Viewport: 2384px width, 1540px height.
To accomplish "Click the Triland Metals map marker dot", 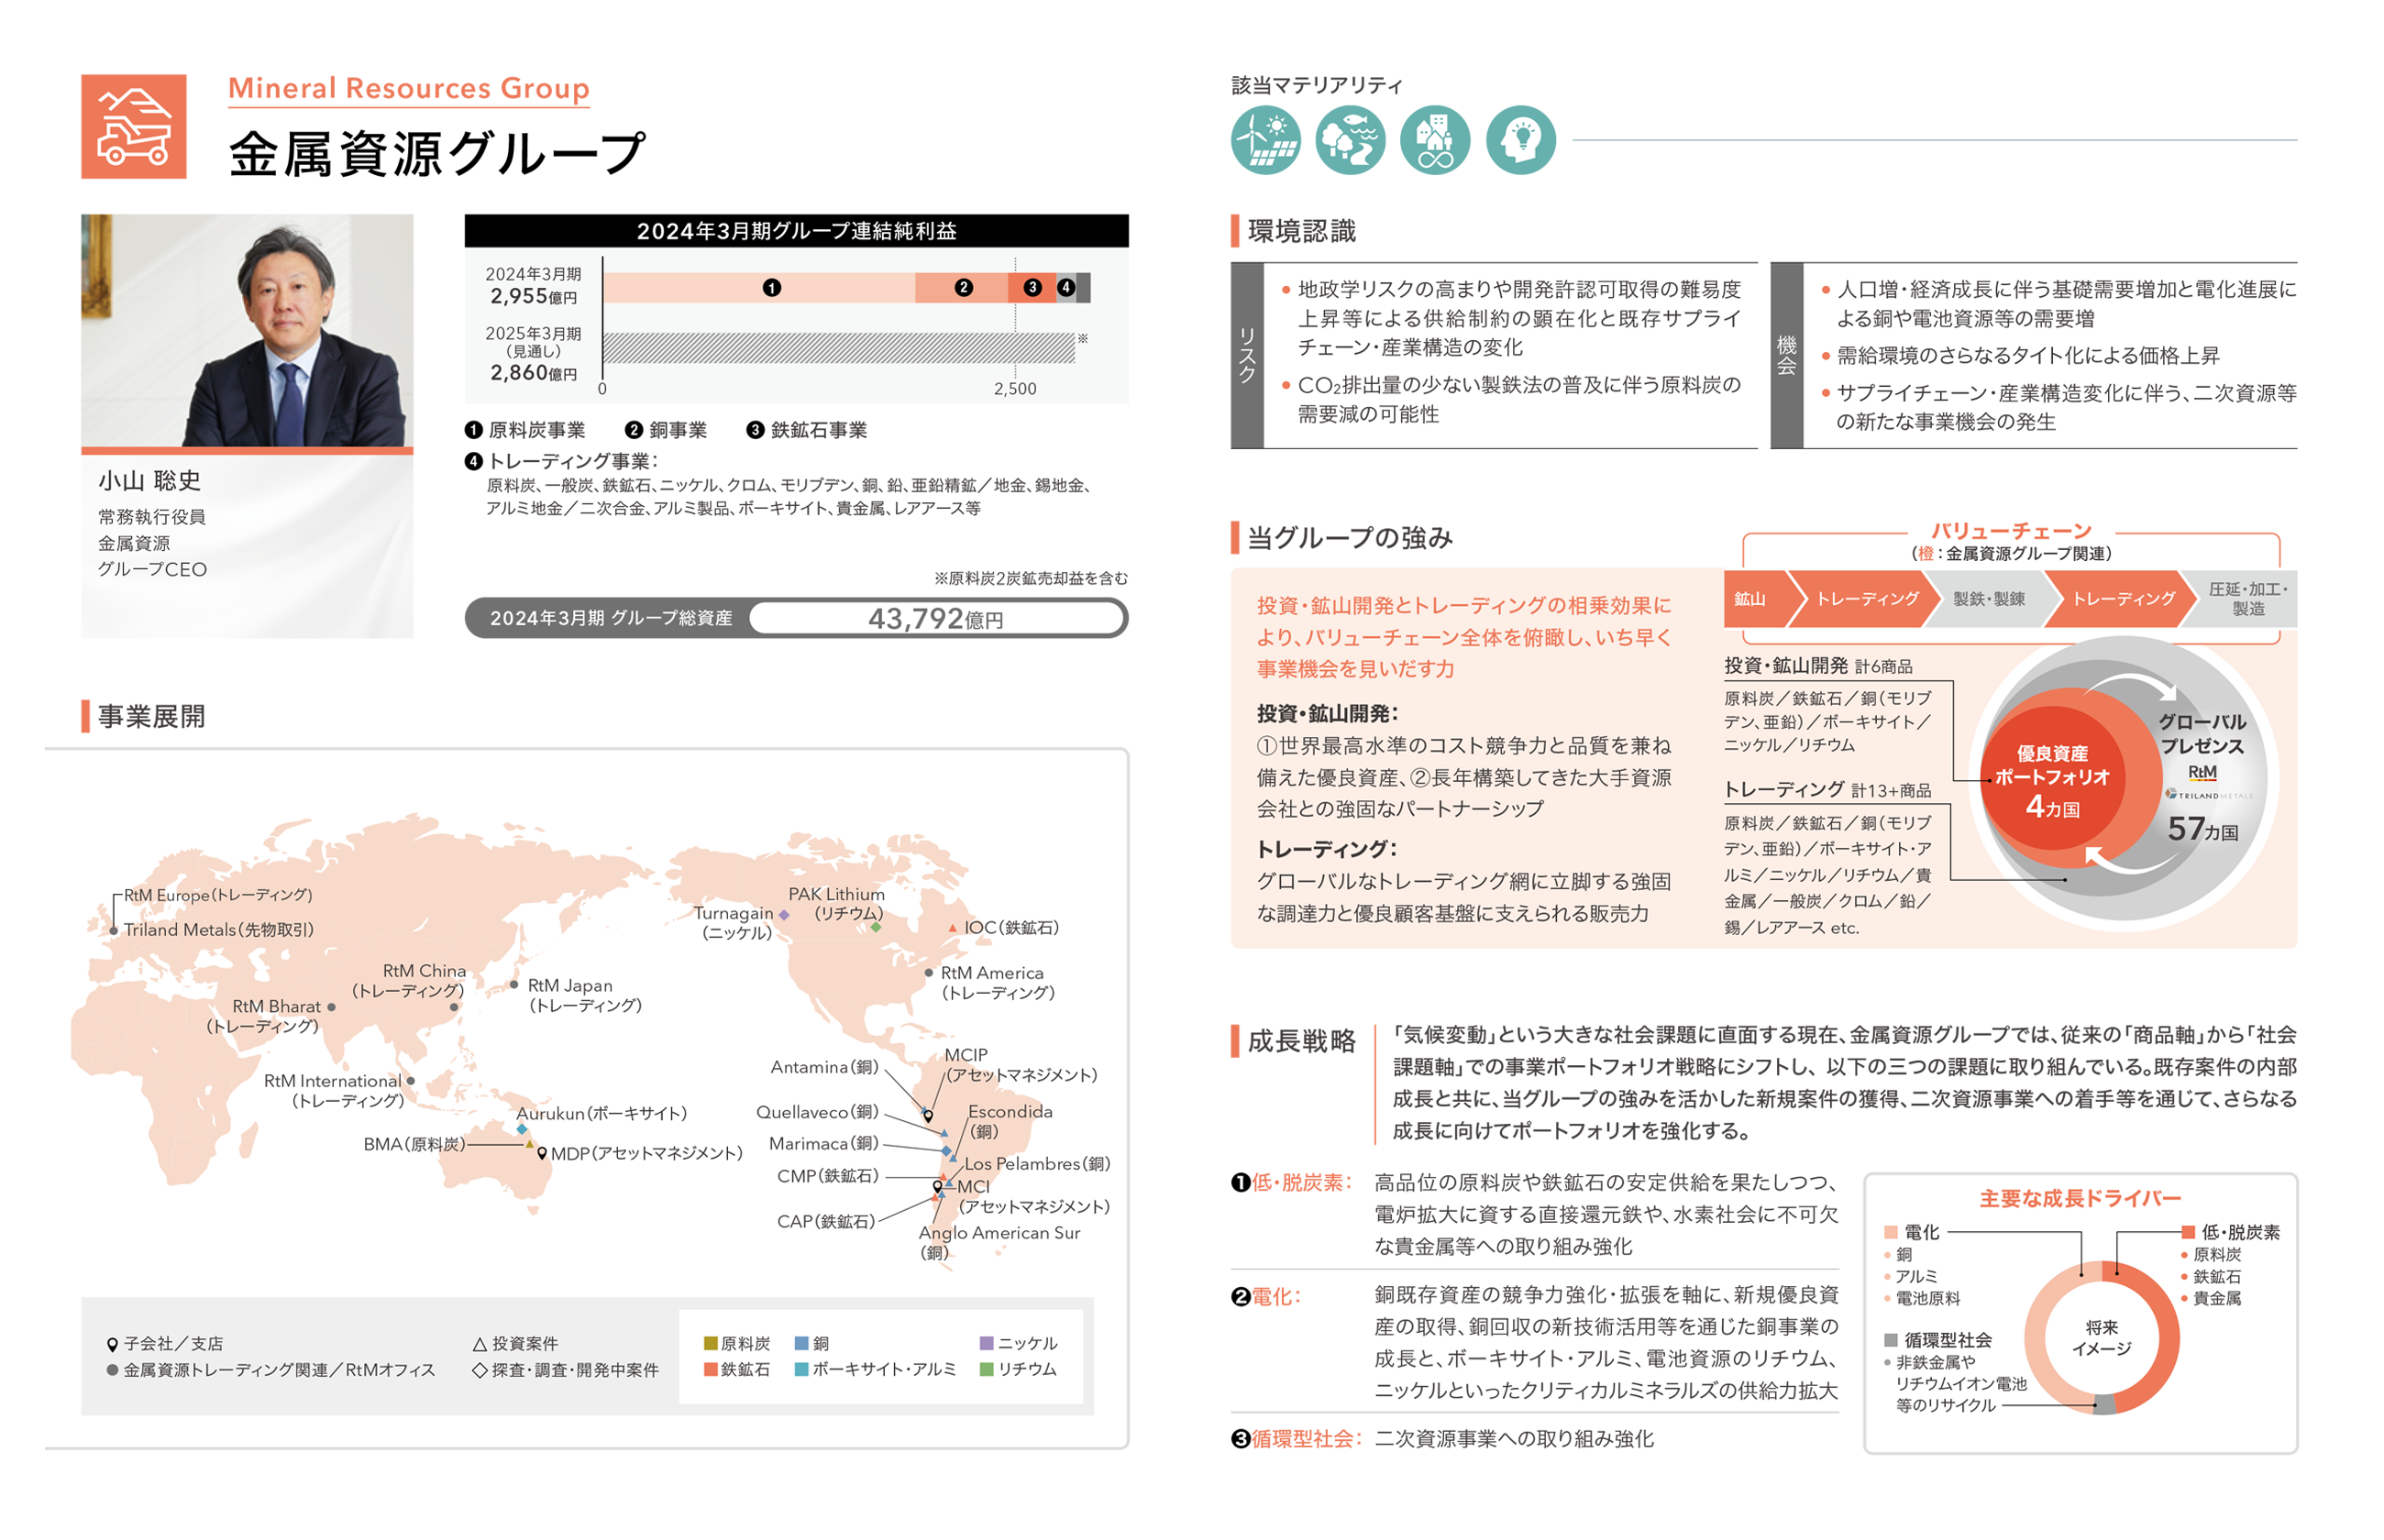I will coord(114,930).
